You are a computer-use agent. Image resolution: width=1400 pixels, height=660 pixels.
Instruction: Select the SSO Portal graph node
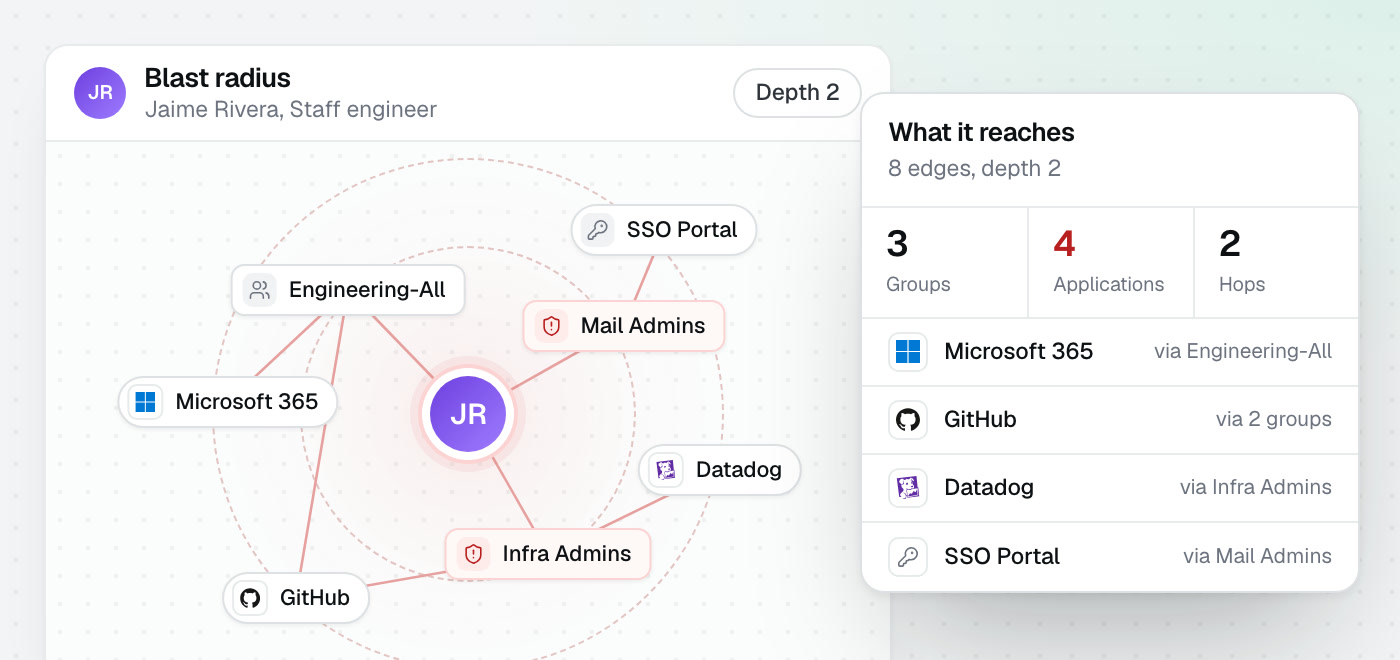tap(664, 230)
